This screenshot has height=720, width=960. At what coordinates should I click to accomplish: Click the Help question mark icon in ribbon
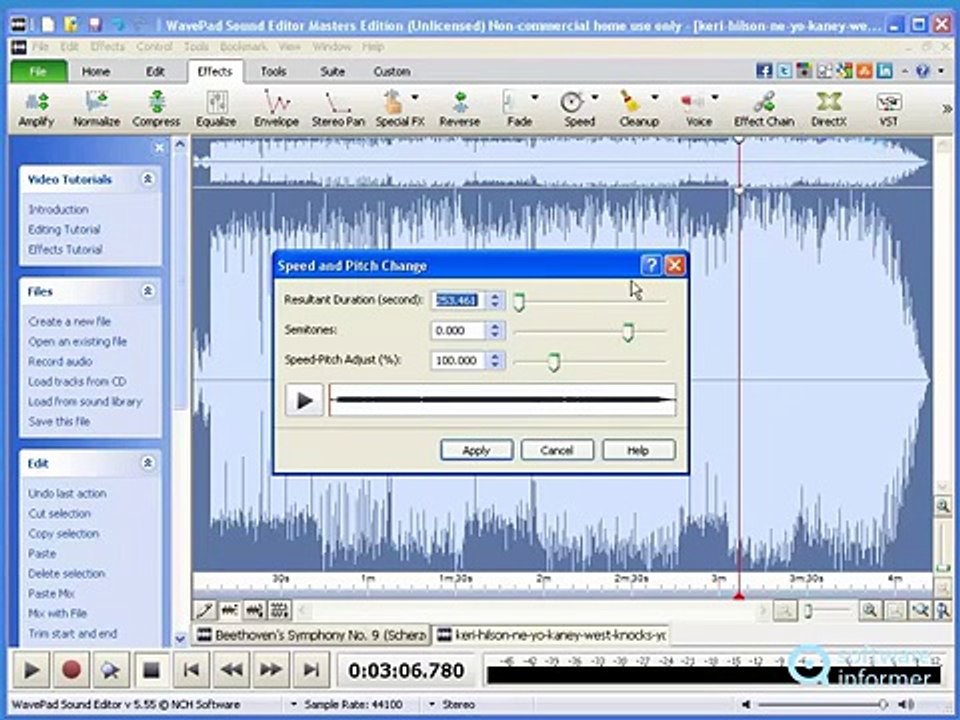click(923, 71)
